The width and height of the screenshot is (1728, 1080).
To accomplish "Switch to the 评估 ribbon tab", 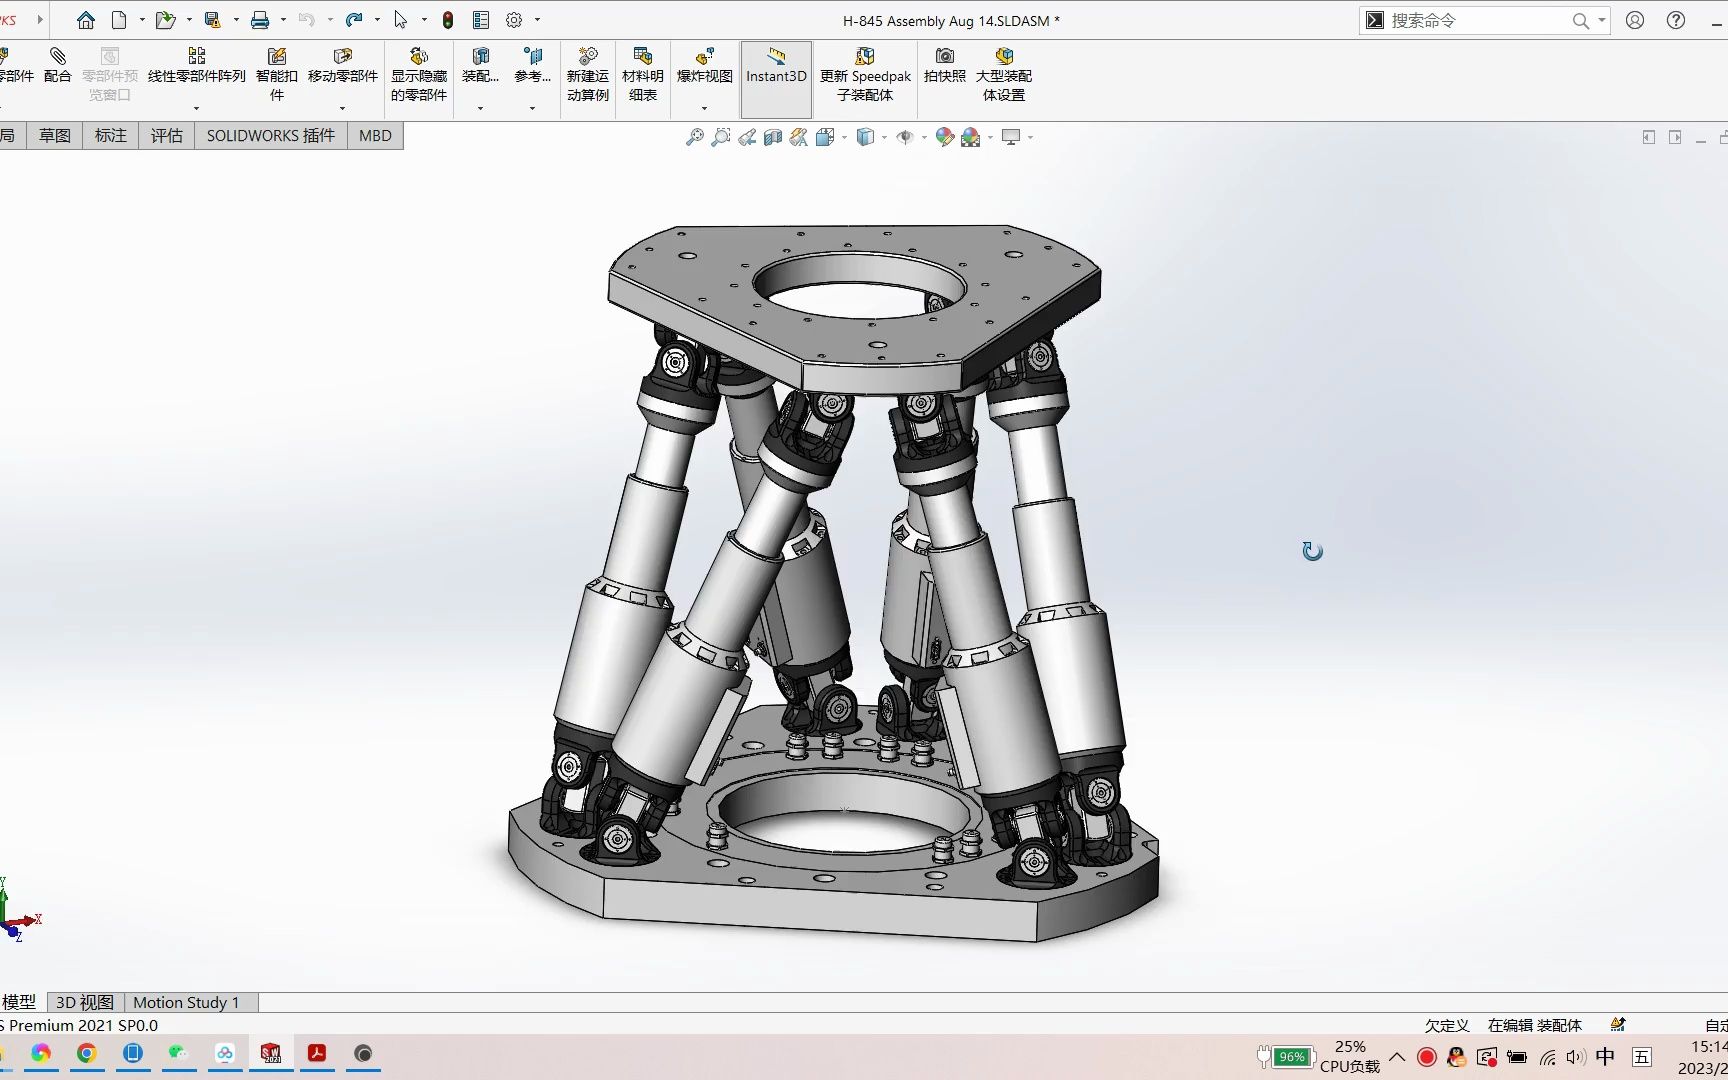I will [166, 135].
